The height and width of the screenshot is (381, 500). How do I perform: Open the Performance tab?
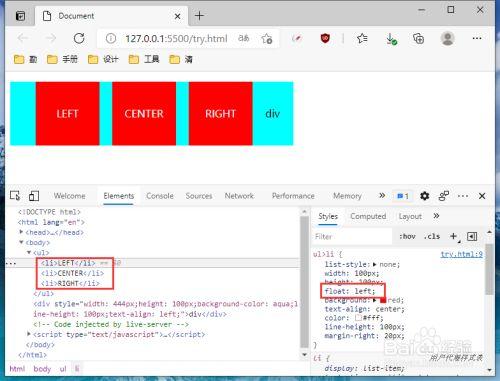[x=293, y=196]
